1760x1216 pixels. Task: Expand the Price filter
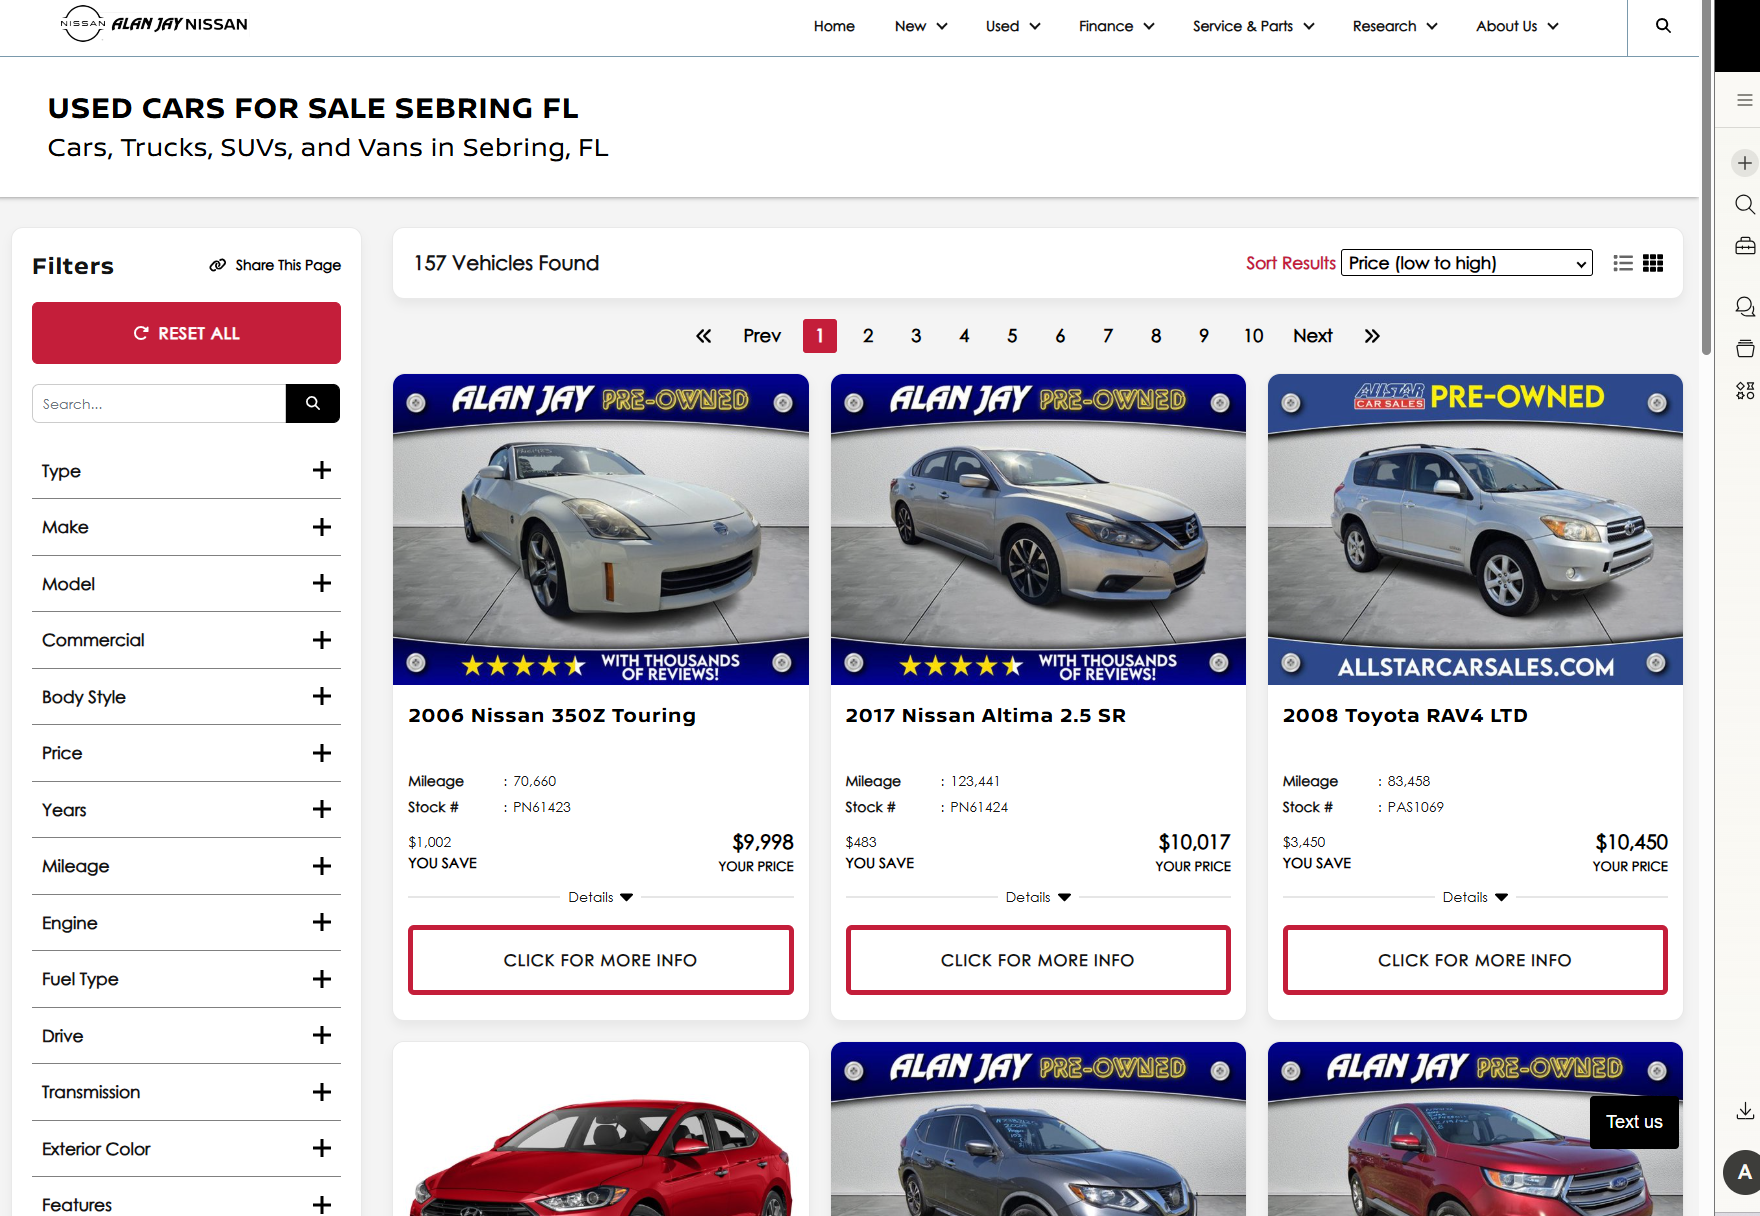186,753
